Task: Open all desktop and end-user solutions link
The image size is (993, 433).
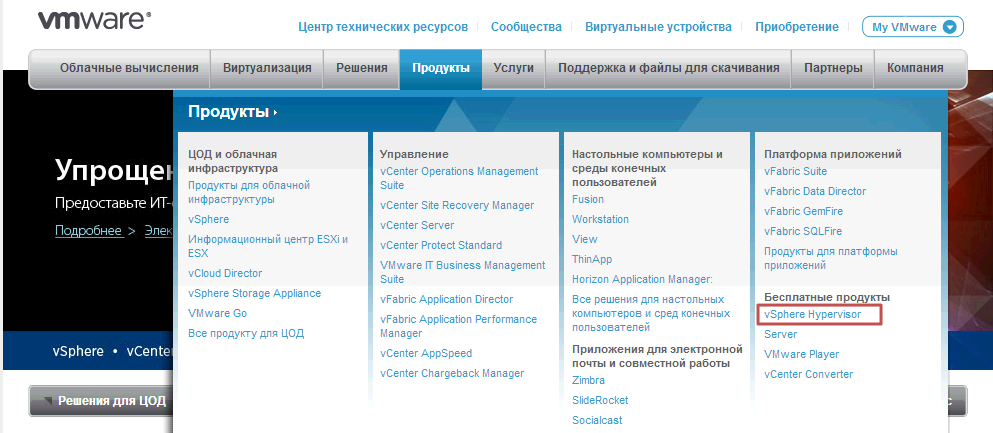Action: tap(651, 313)
